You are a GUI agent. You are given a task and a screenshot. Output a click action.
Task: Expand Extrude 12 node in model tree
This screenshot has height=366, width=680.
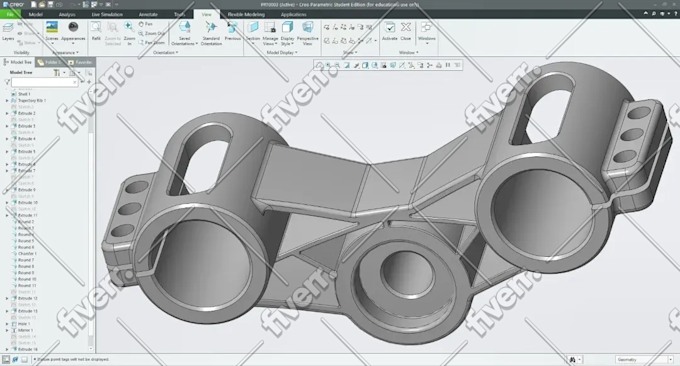(7, 298)
